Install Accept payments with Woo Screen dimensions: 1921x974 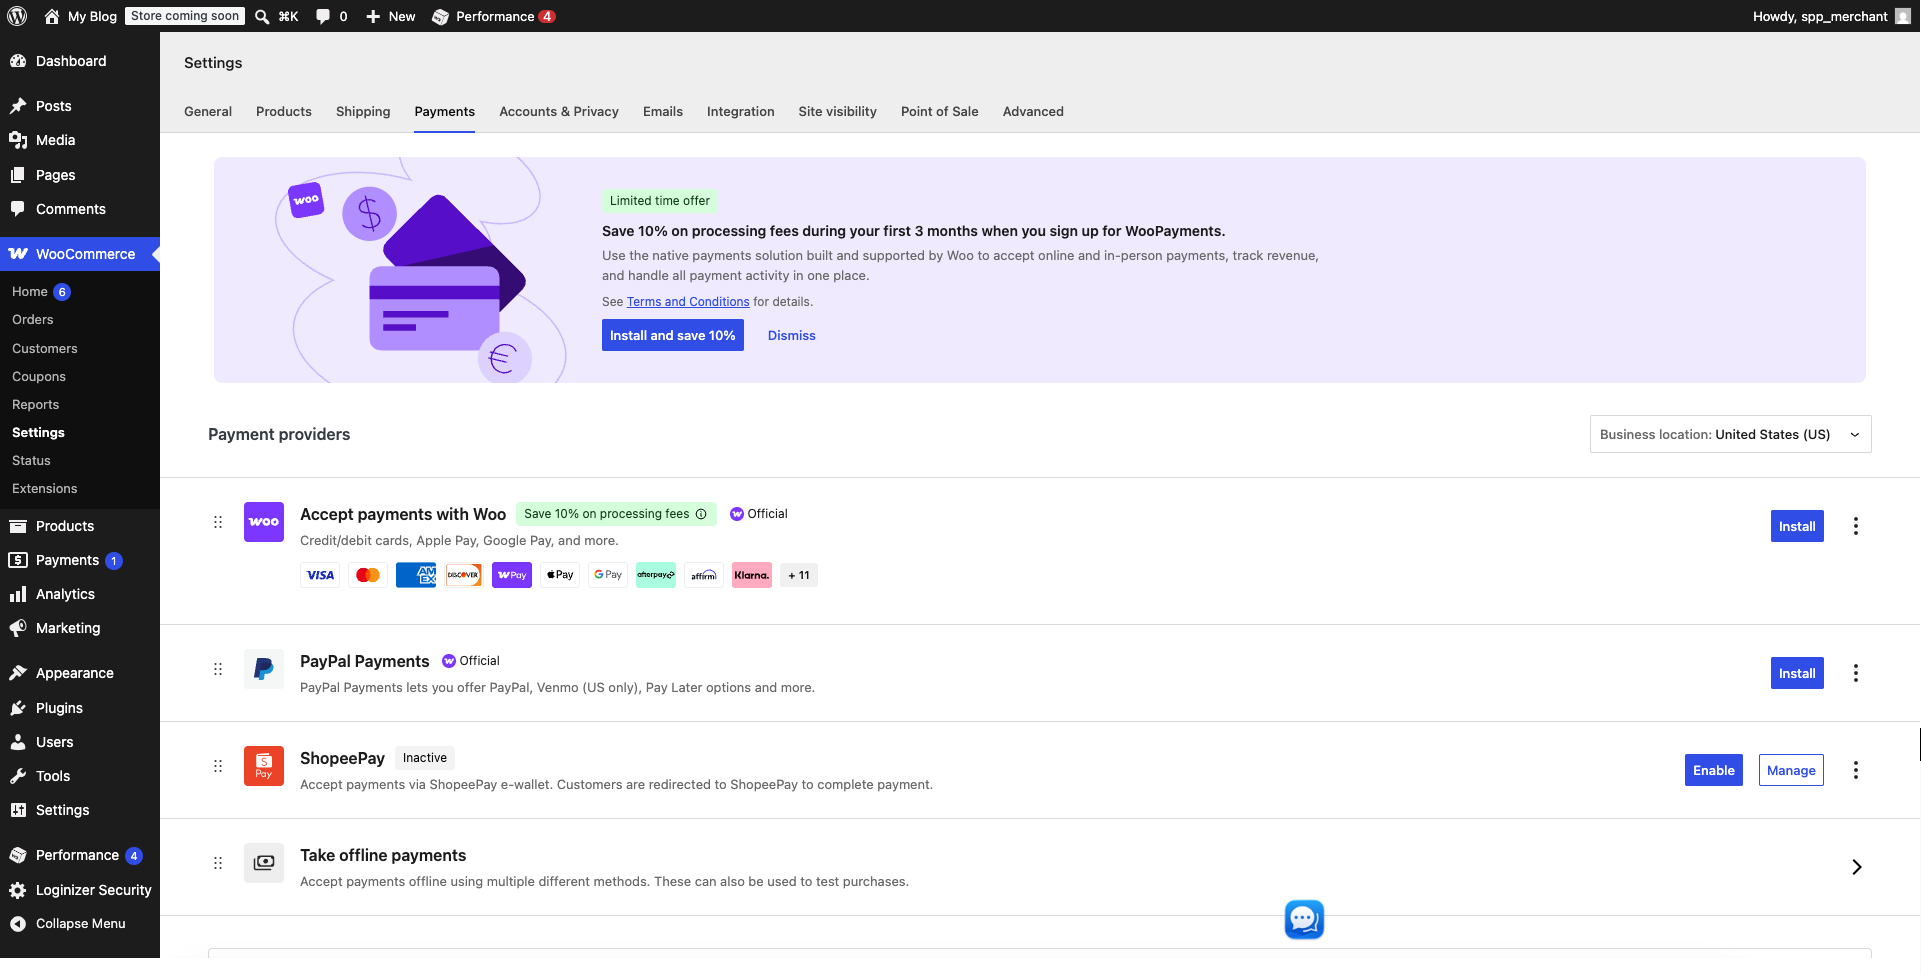point(1797,526)
